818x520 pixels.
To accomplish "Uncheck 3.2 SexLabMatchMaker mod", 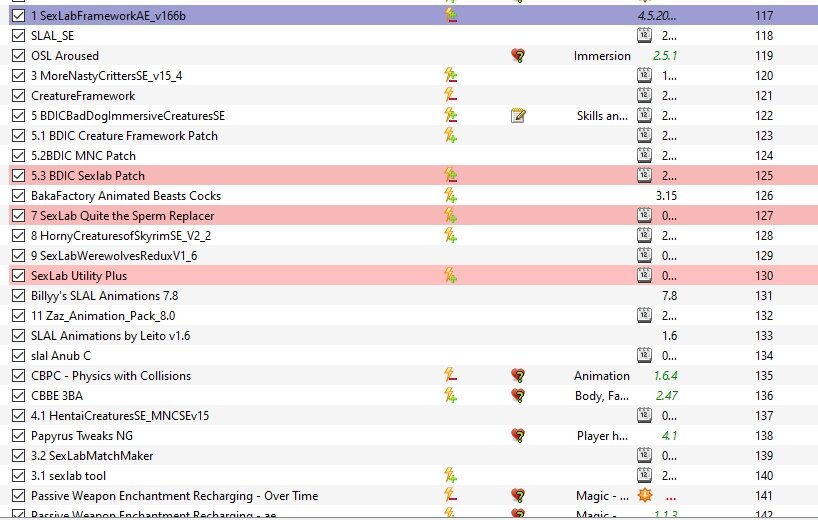I will point(18,456).
